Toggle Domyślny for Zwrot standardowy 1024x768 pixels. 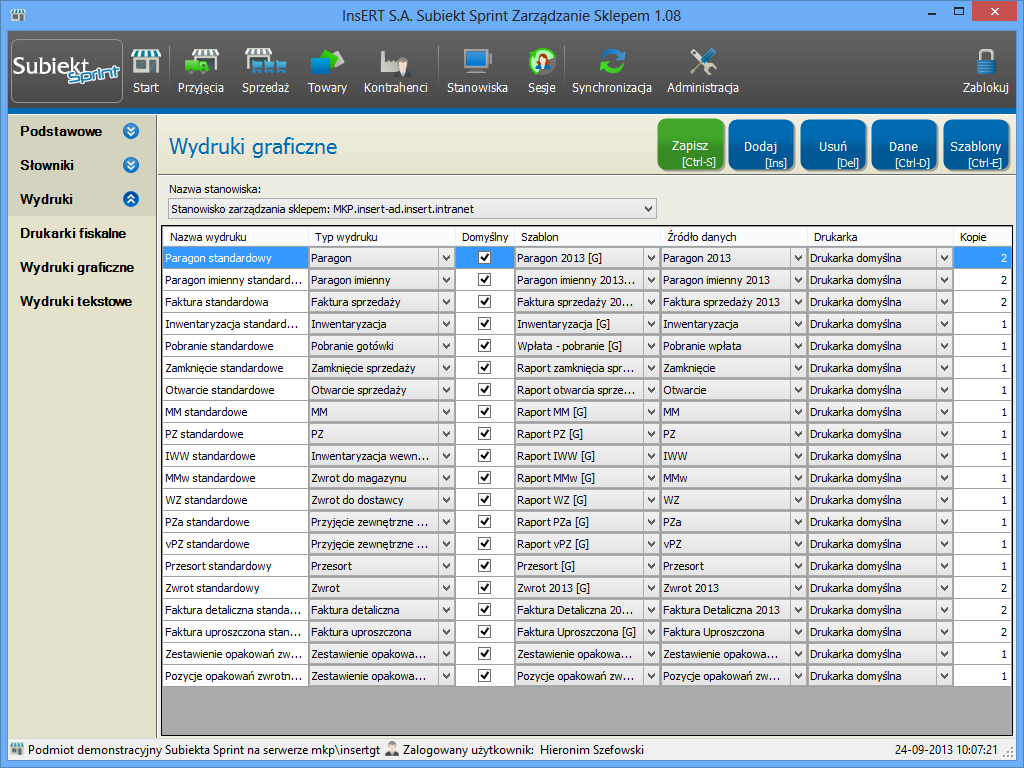485,588
